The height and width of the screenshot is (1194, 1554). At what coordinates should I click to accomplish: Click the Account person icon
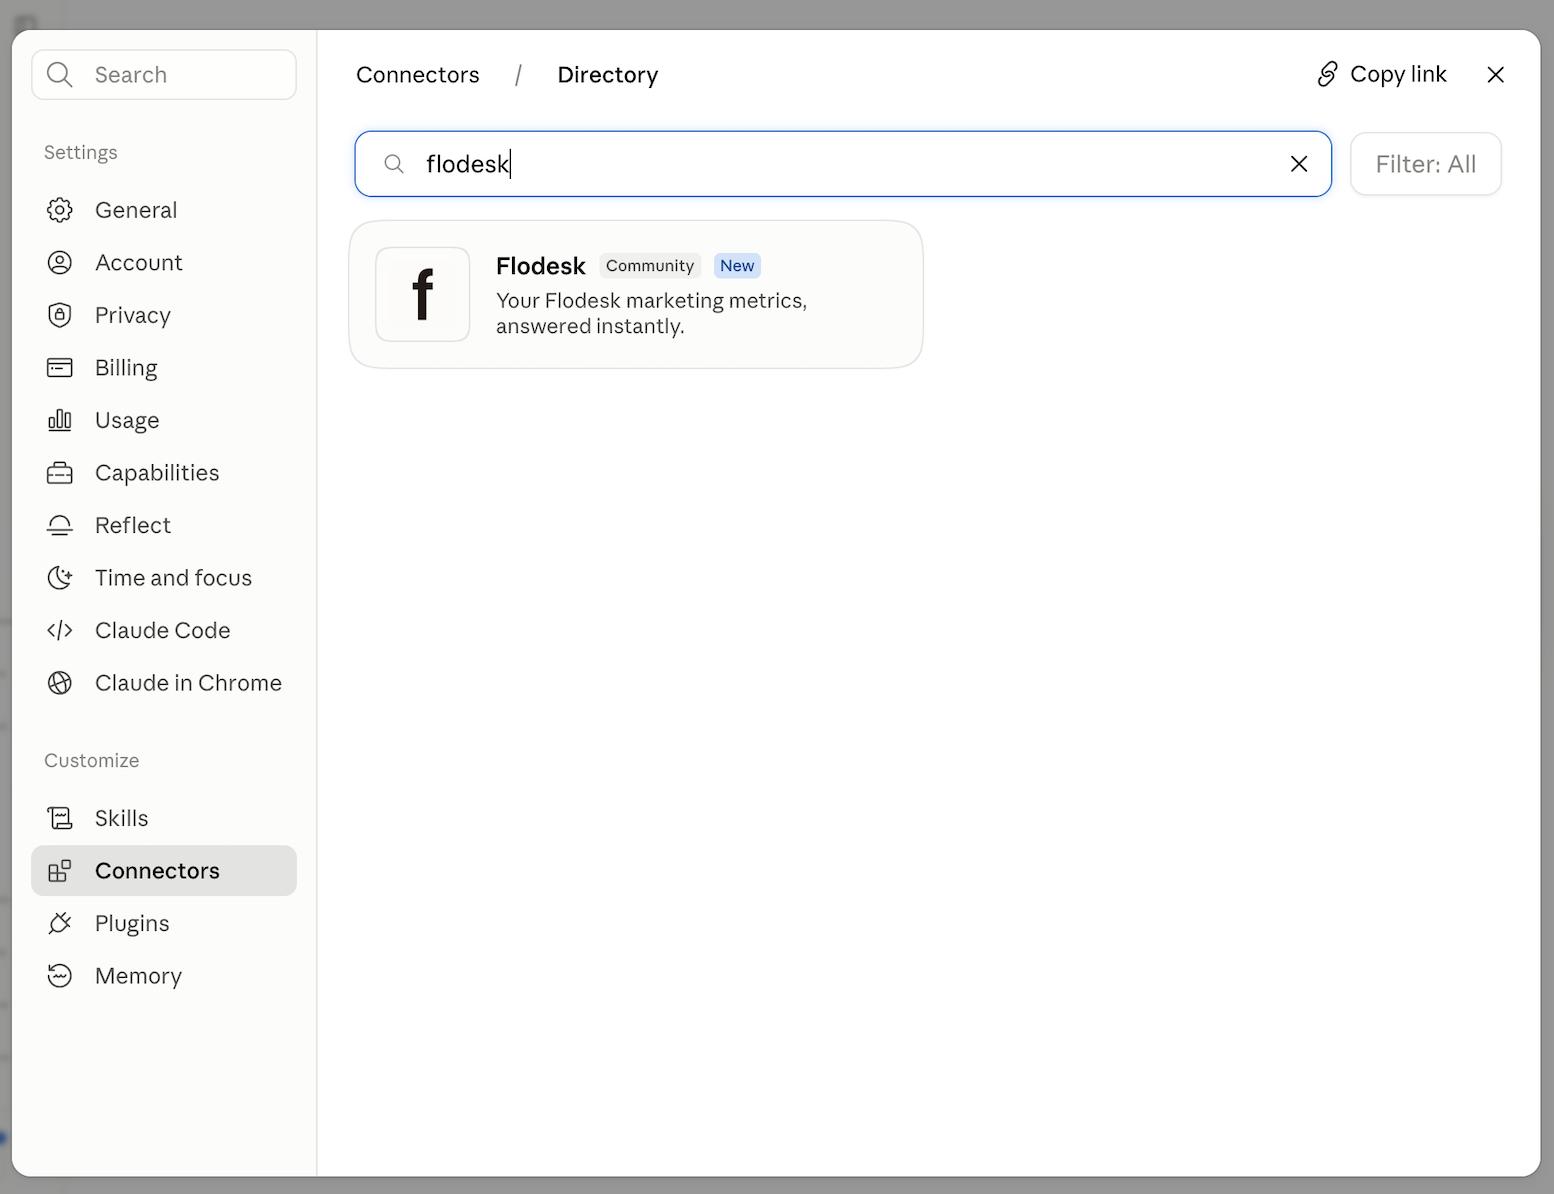pos(60,263)
